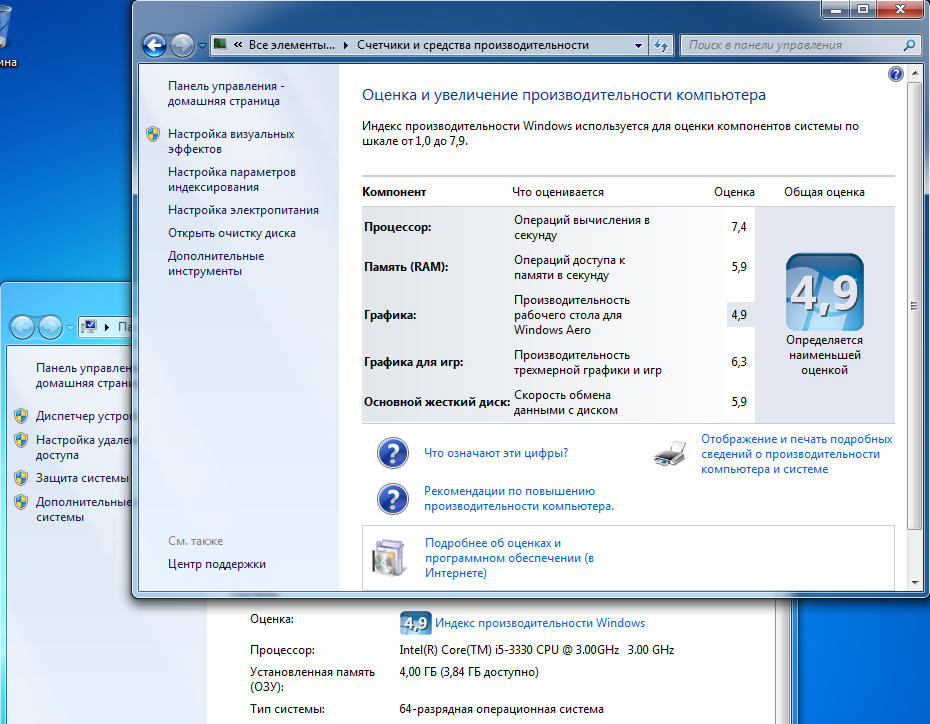Open recent pages dropdown next to the Forward arrow

tap(202, 46)
